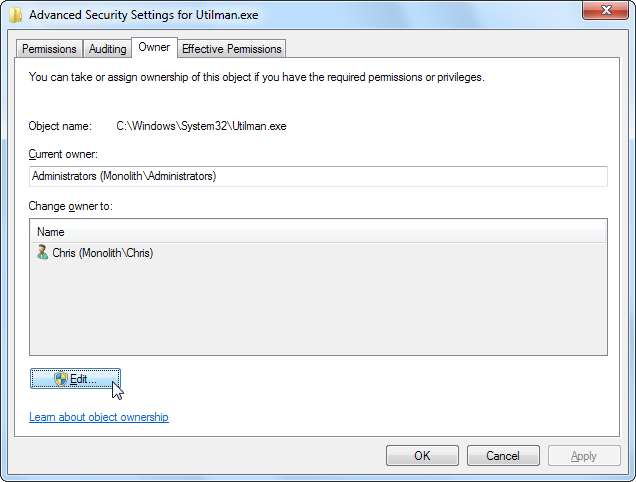The image size is (636, 482).
Task: Click the empty area of the owner list
Action: (x=318, y=310)
